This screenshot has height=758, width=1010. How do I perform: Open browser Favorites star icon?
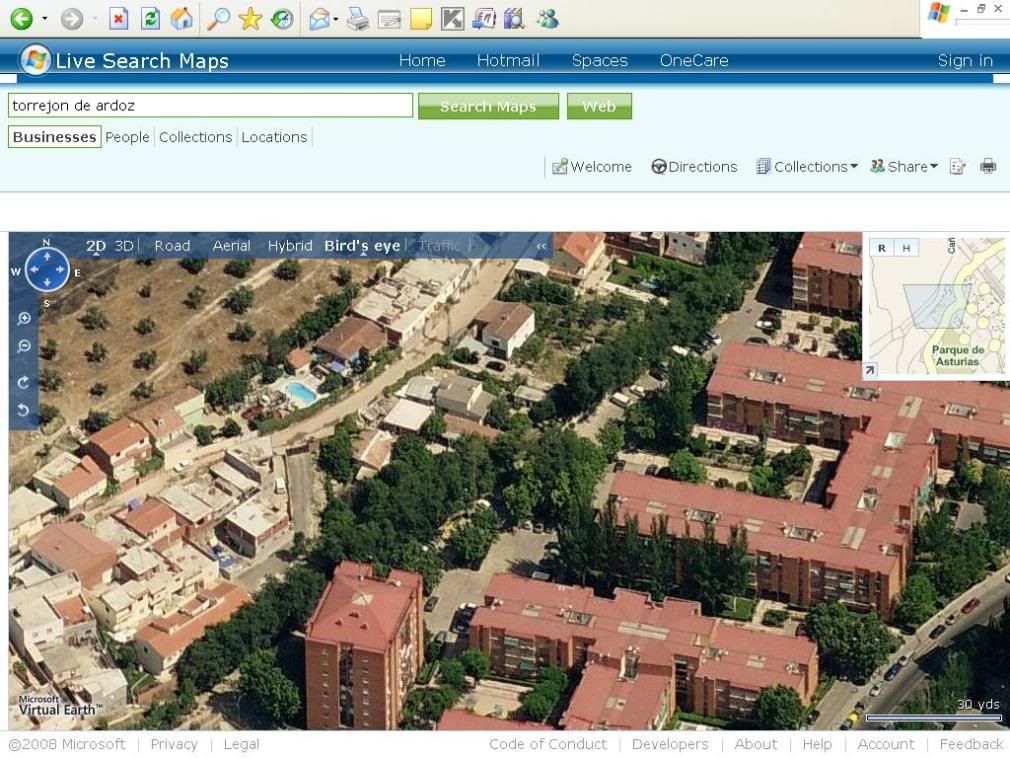coord(250,18)
